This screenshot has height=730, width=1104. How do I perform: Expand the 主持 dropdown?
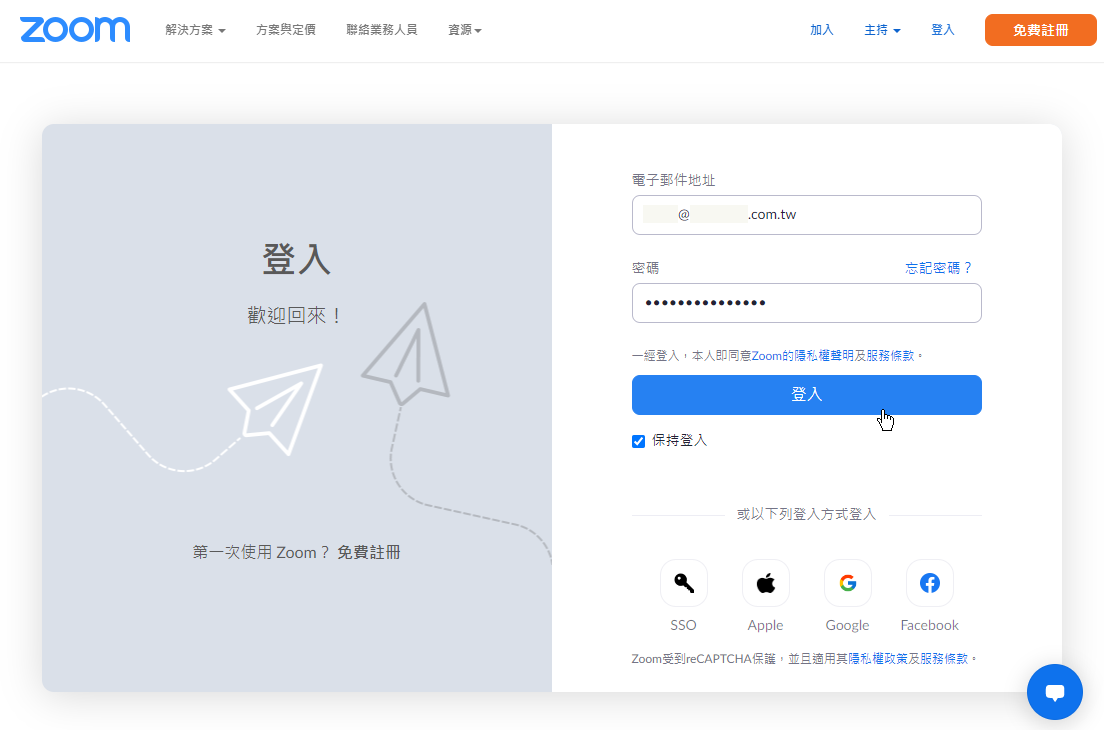881,30
